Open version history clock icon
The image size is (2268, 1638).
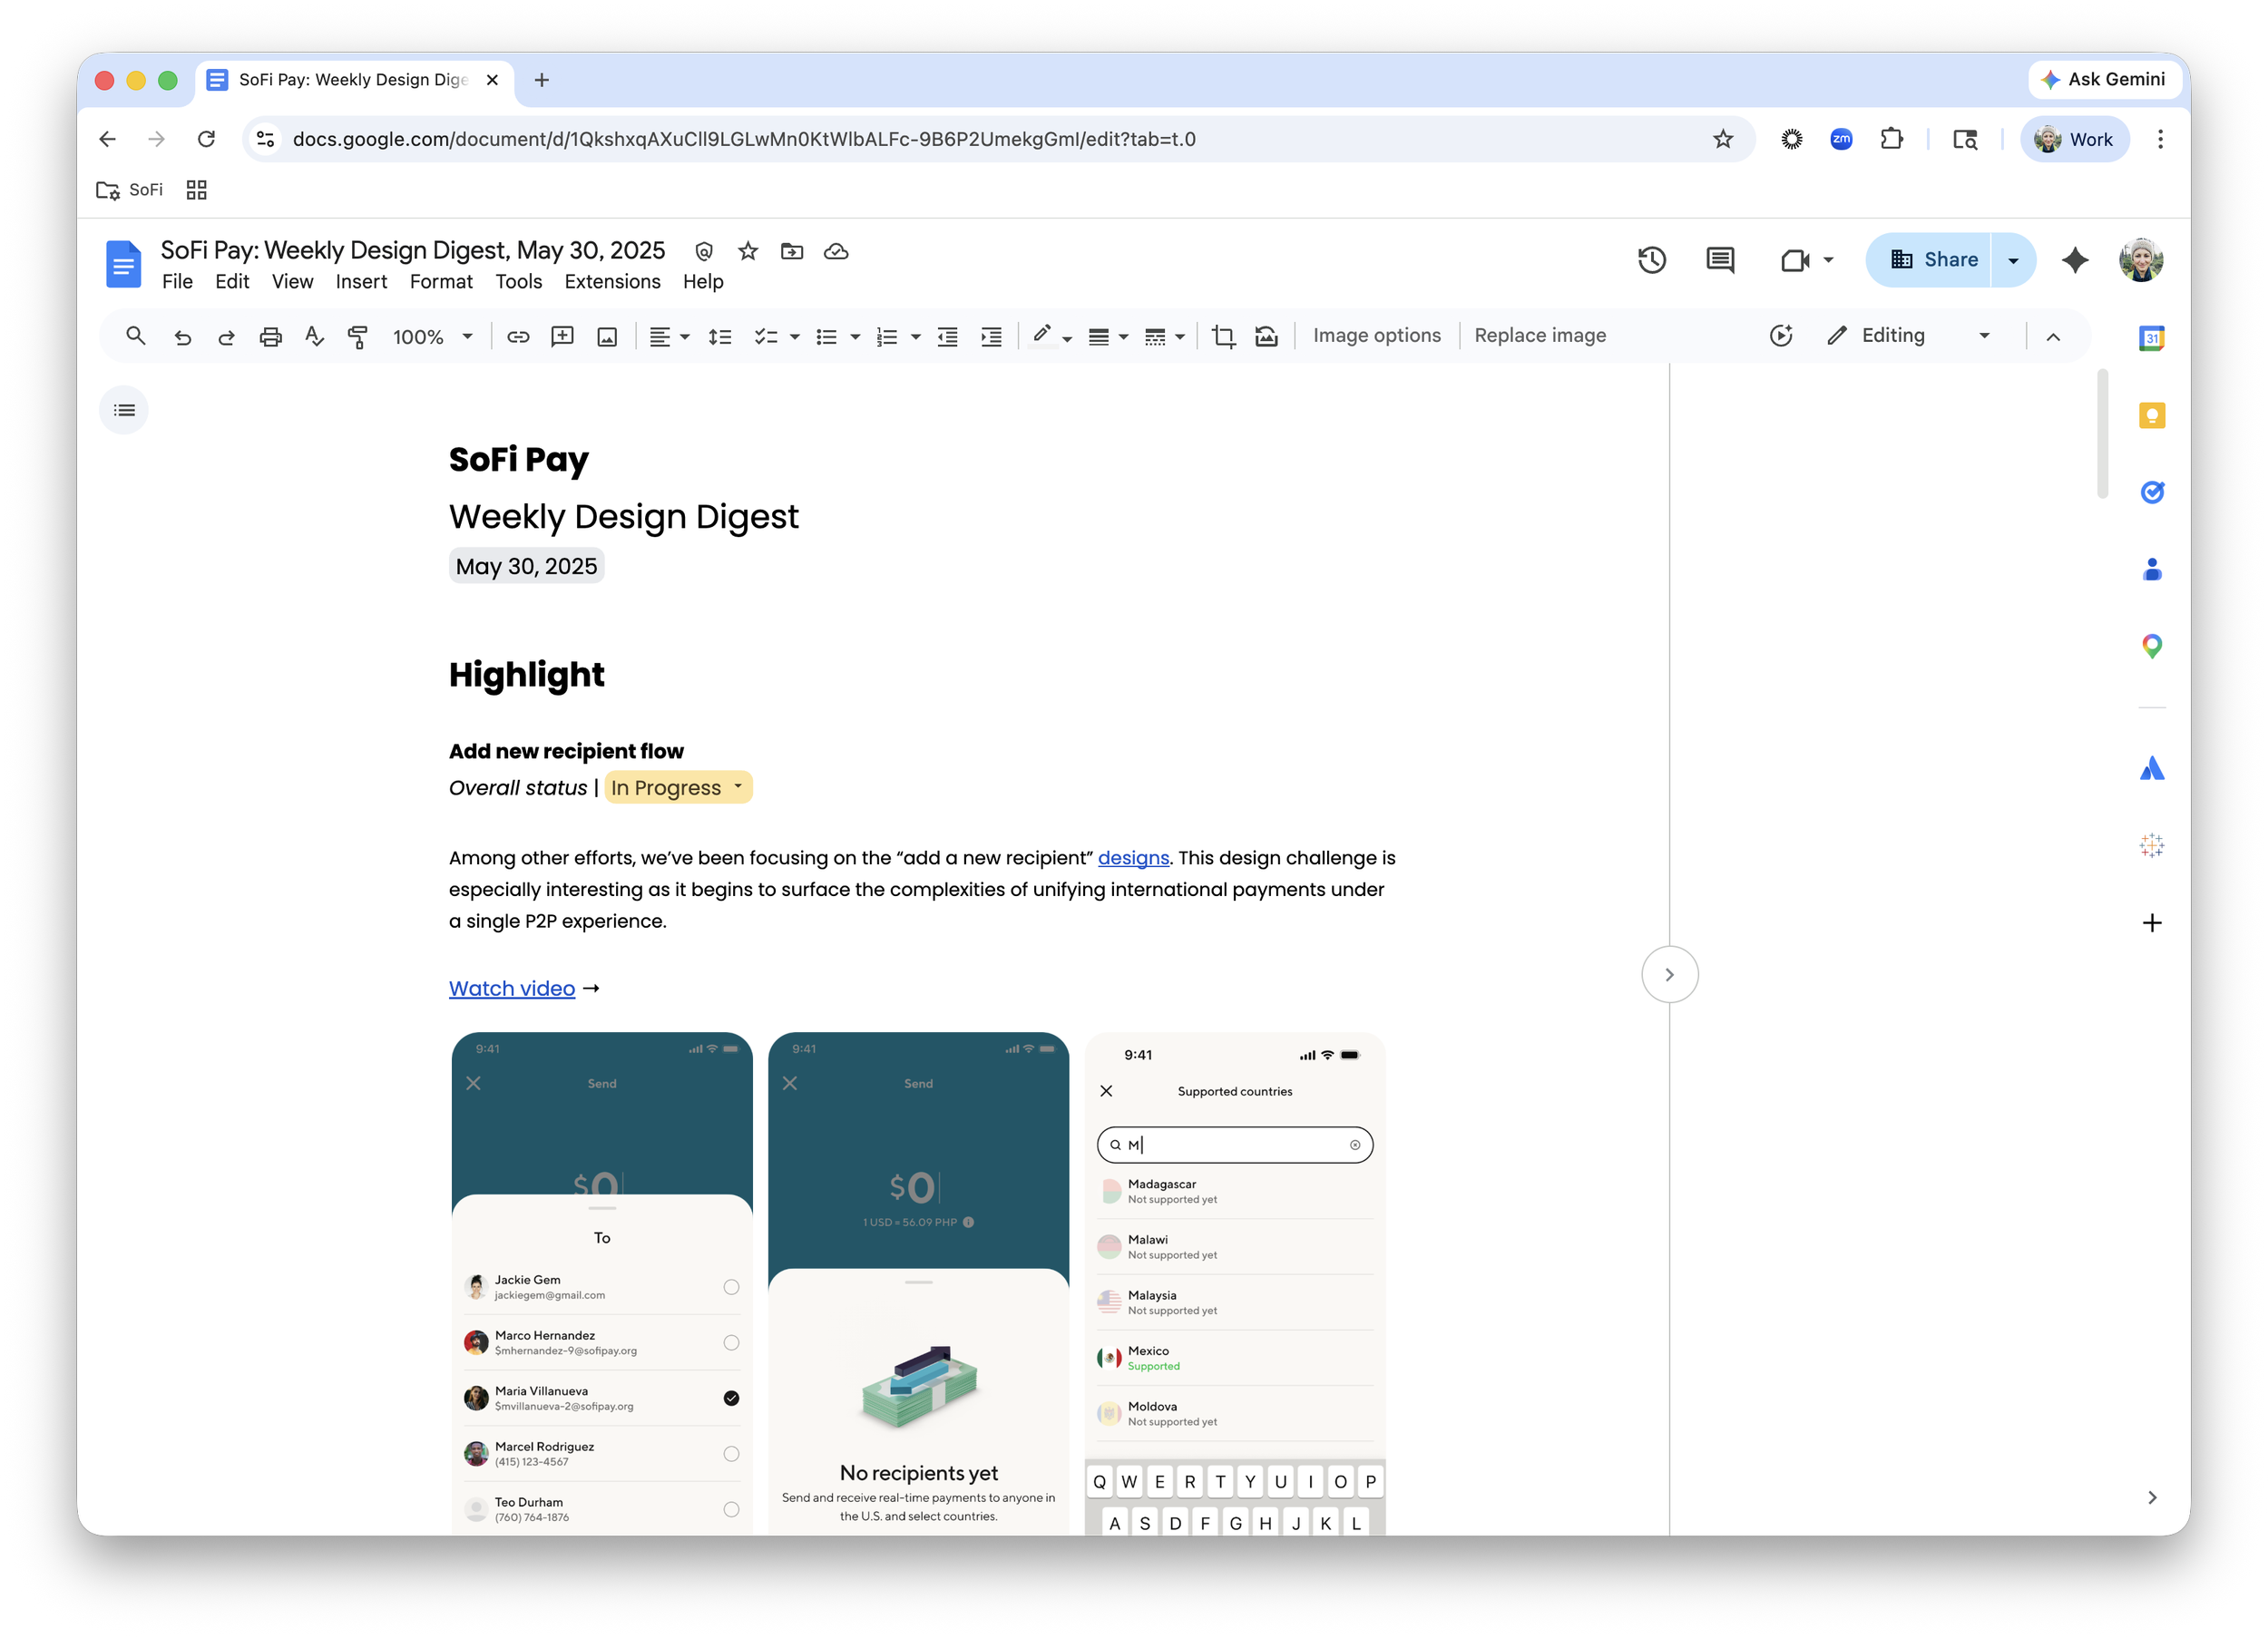[x=1651, y=260]
